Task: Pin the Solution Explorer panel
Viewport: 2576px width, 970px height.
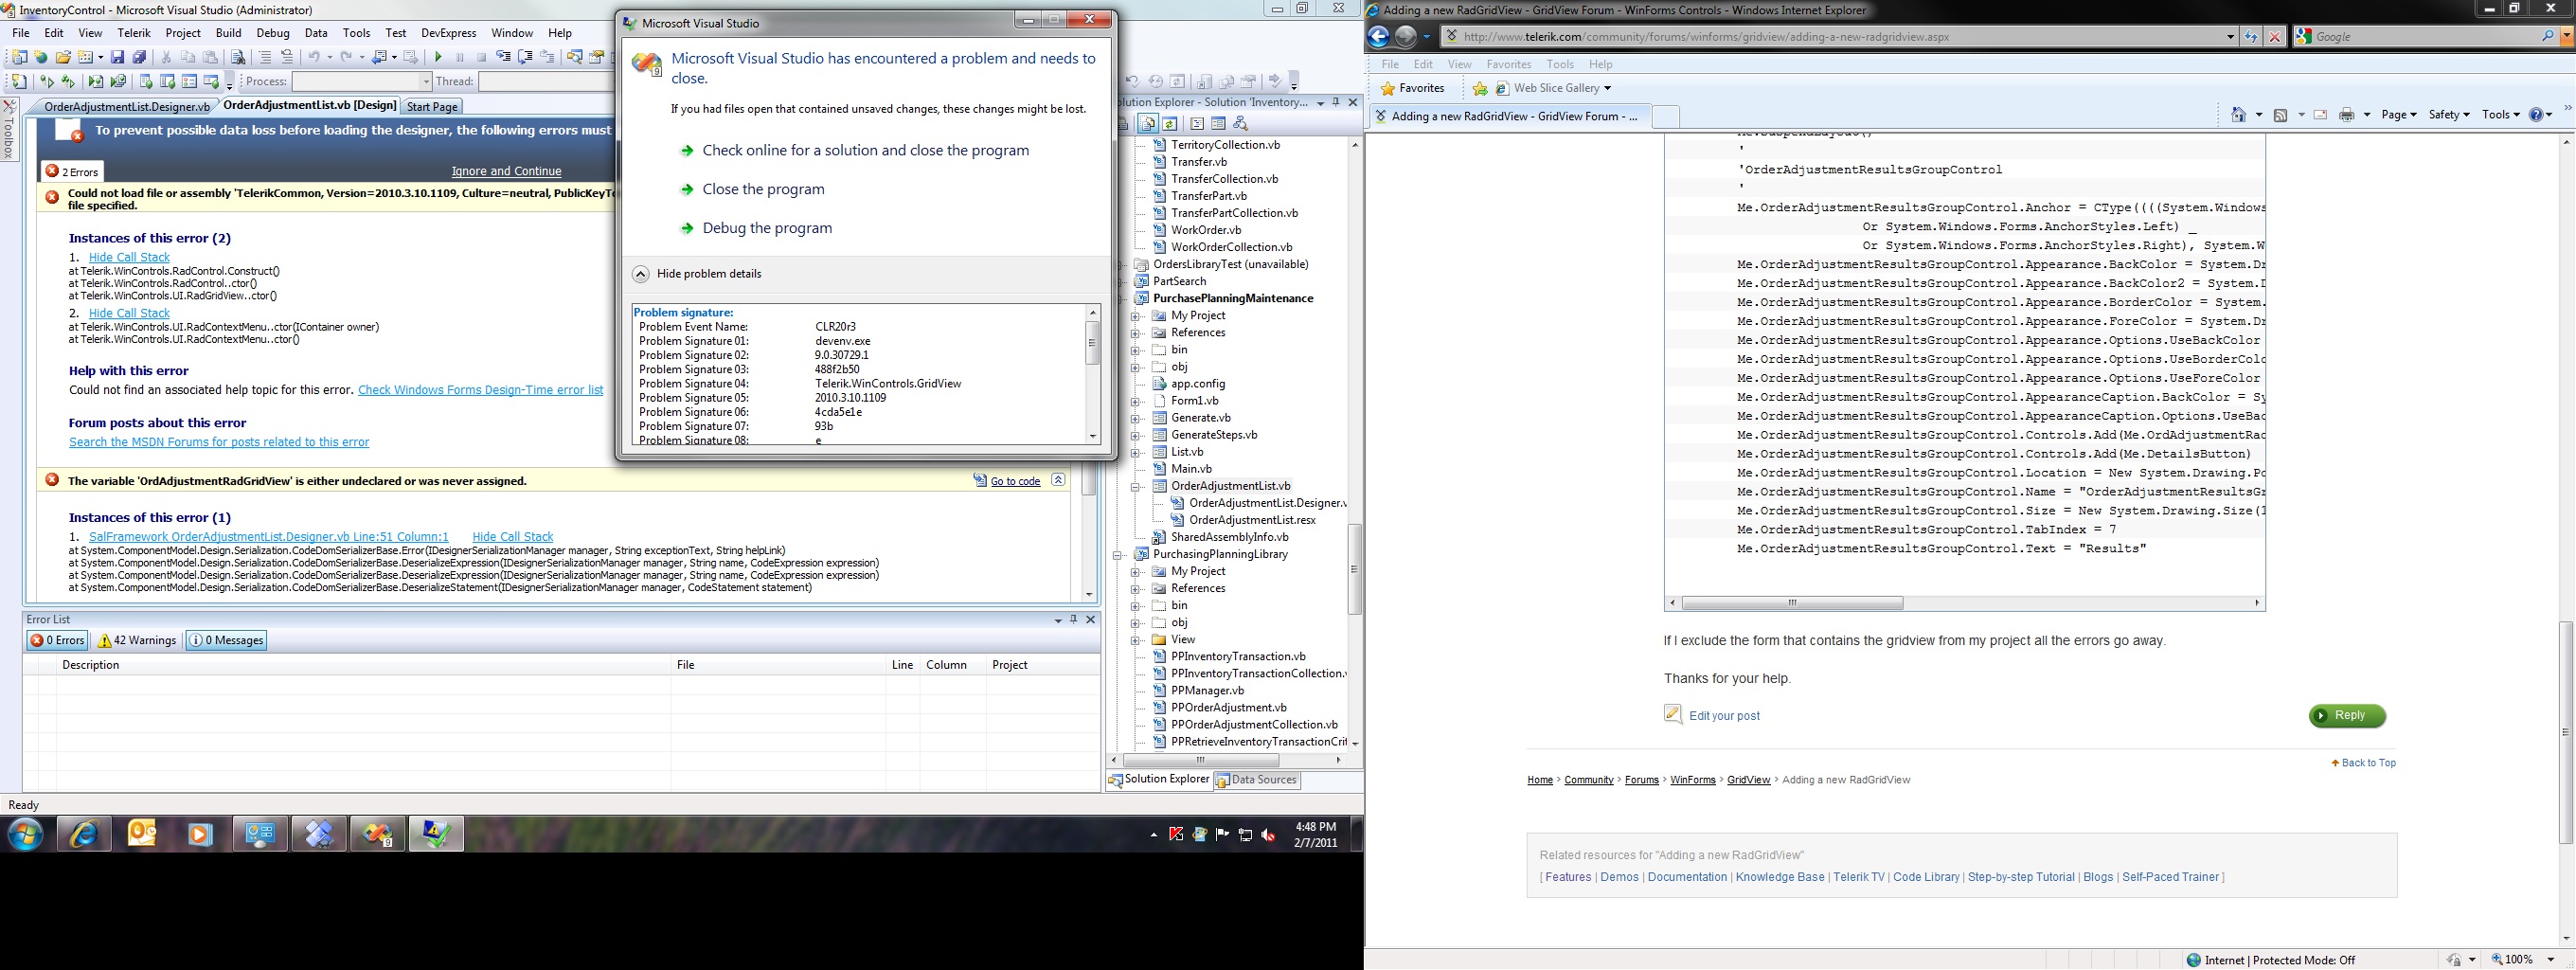Action: (1336, 102)
